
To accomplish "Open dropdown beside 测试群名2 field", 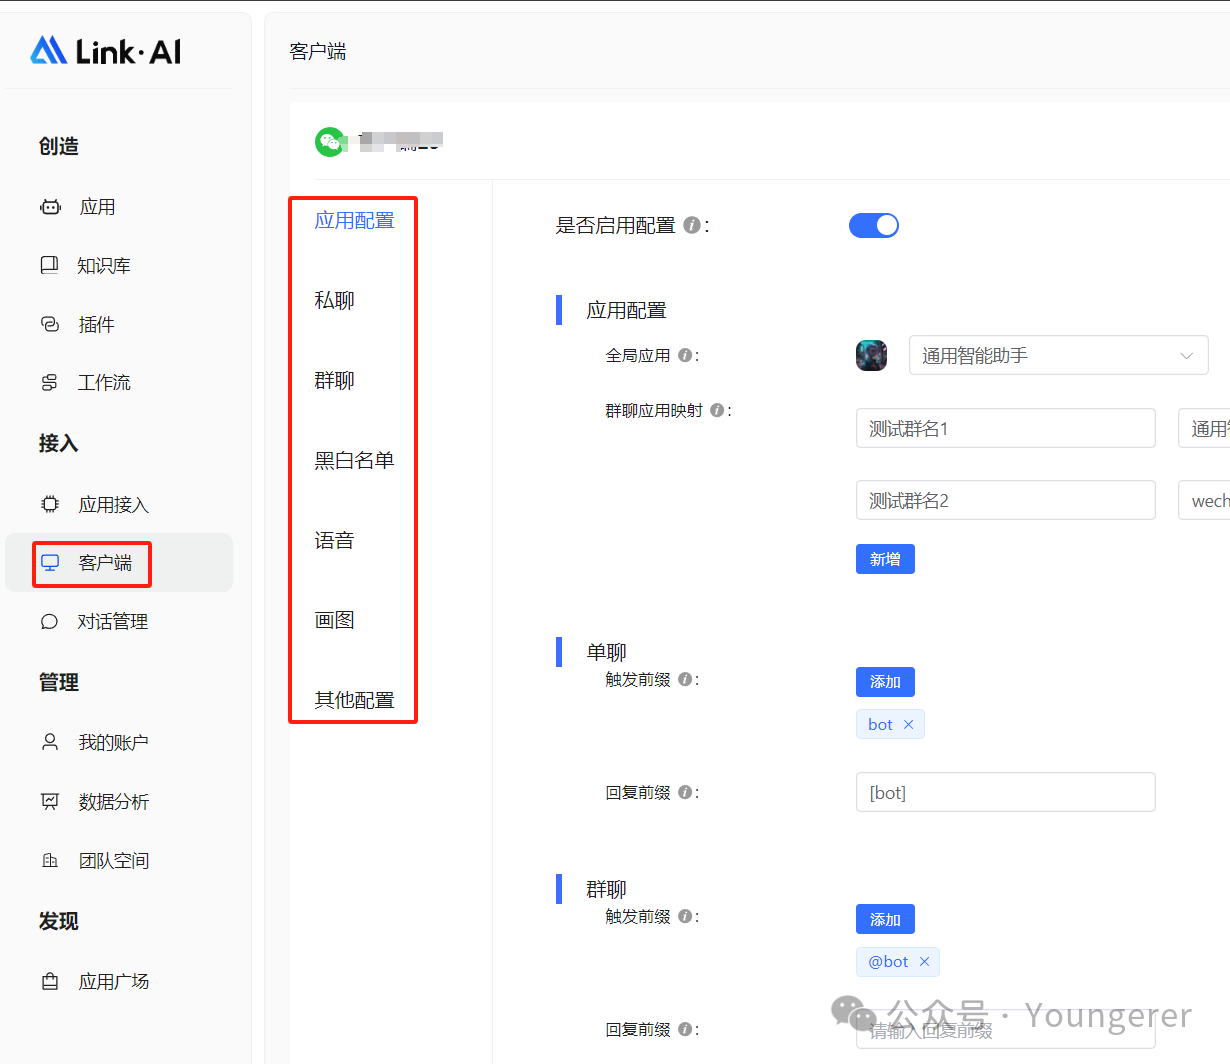I will (1204, 501).
